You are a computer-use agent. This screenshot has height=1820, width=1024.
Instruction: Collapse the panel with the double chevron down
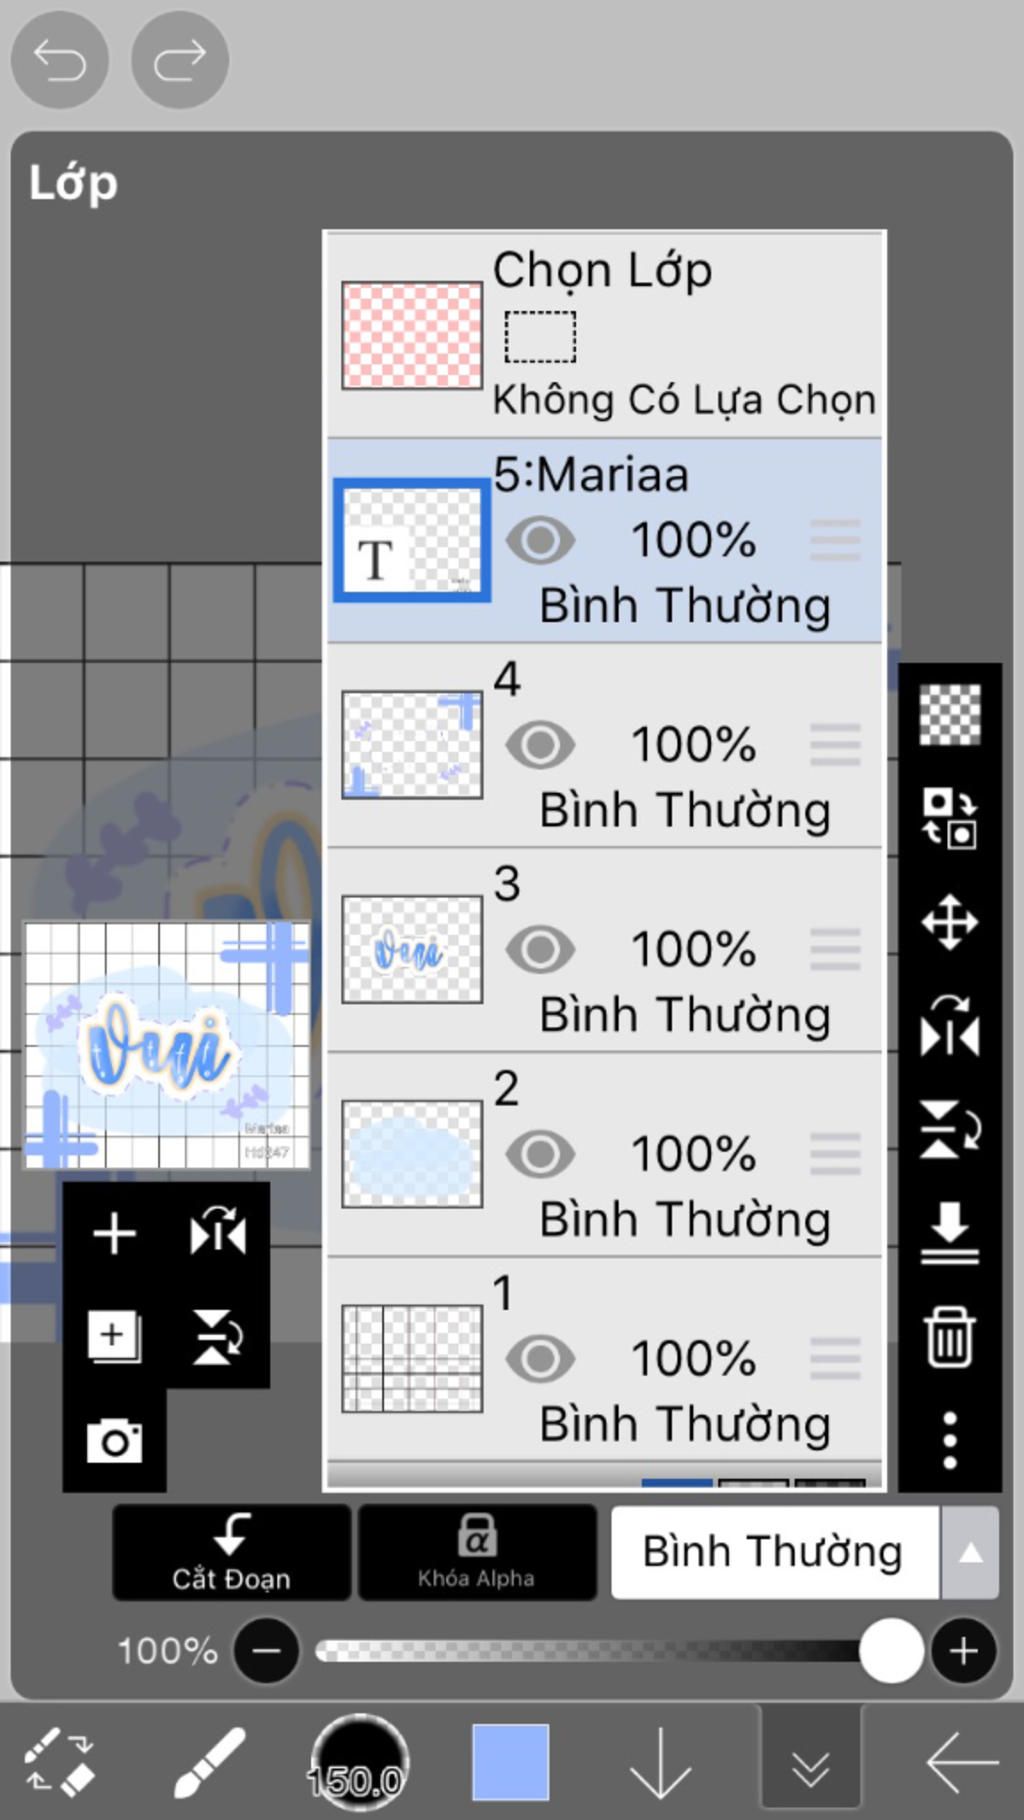click(x=810, y=1765)
